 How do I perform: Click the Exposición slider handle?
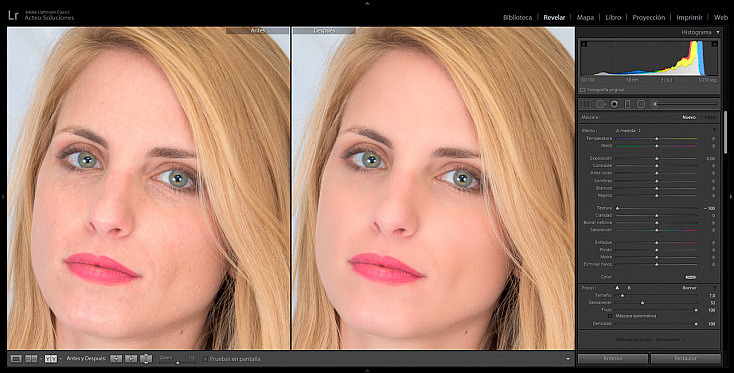[656, 159]
